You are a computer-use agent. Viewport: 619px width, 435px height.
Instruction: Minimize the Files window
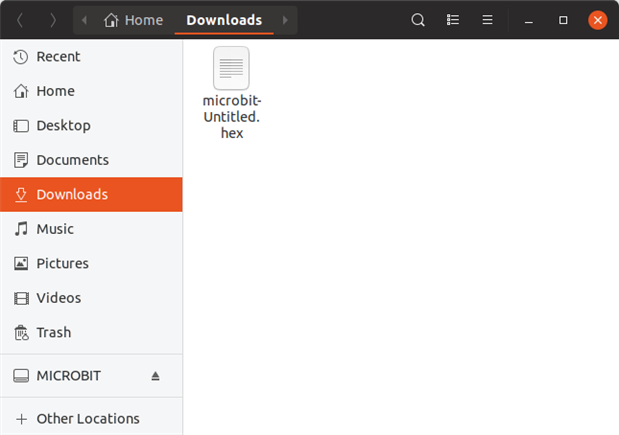tap(529, 21)
